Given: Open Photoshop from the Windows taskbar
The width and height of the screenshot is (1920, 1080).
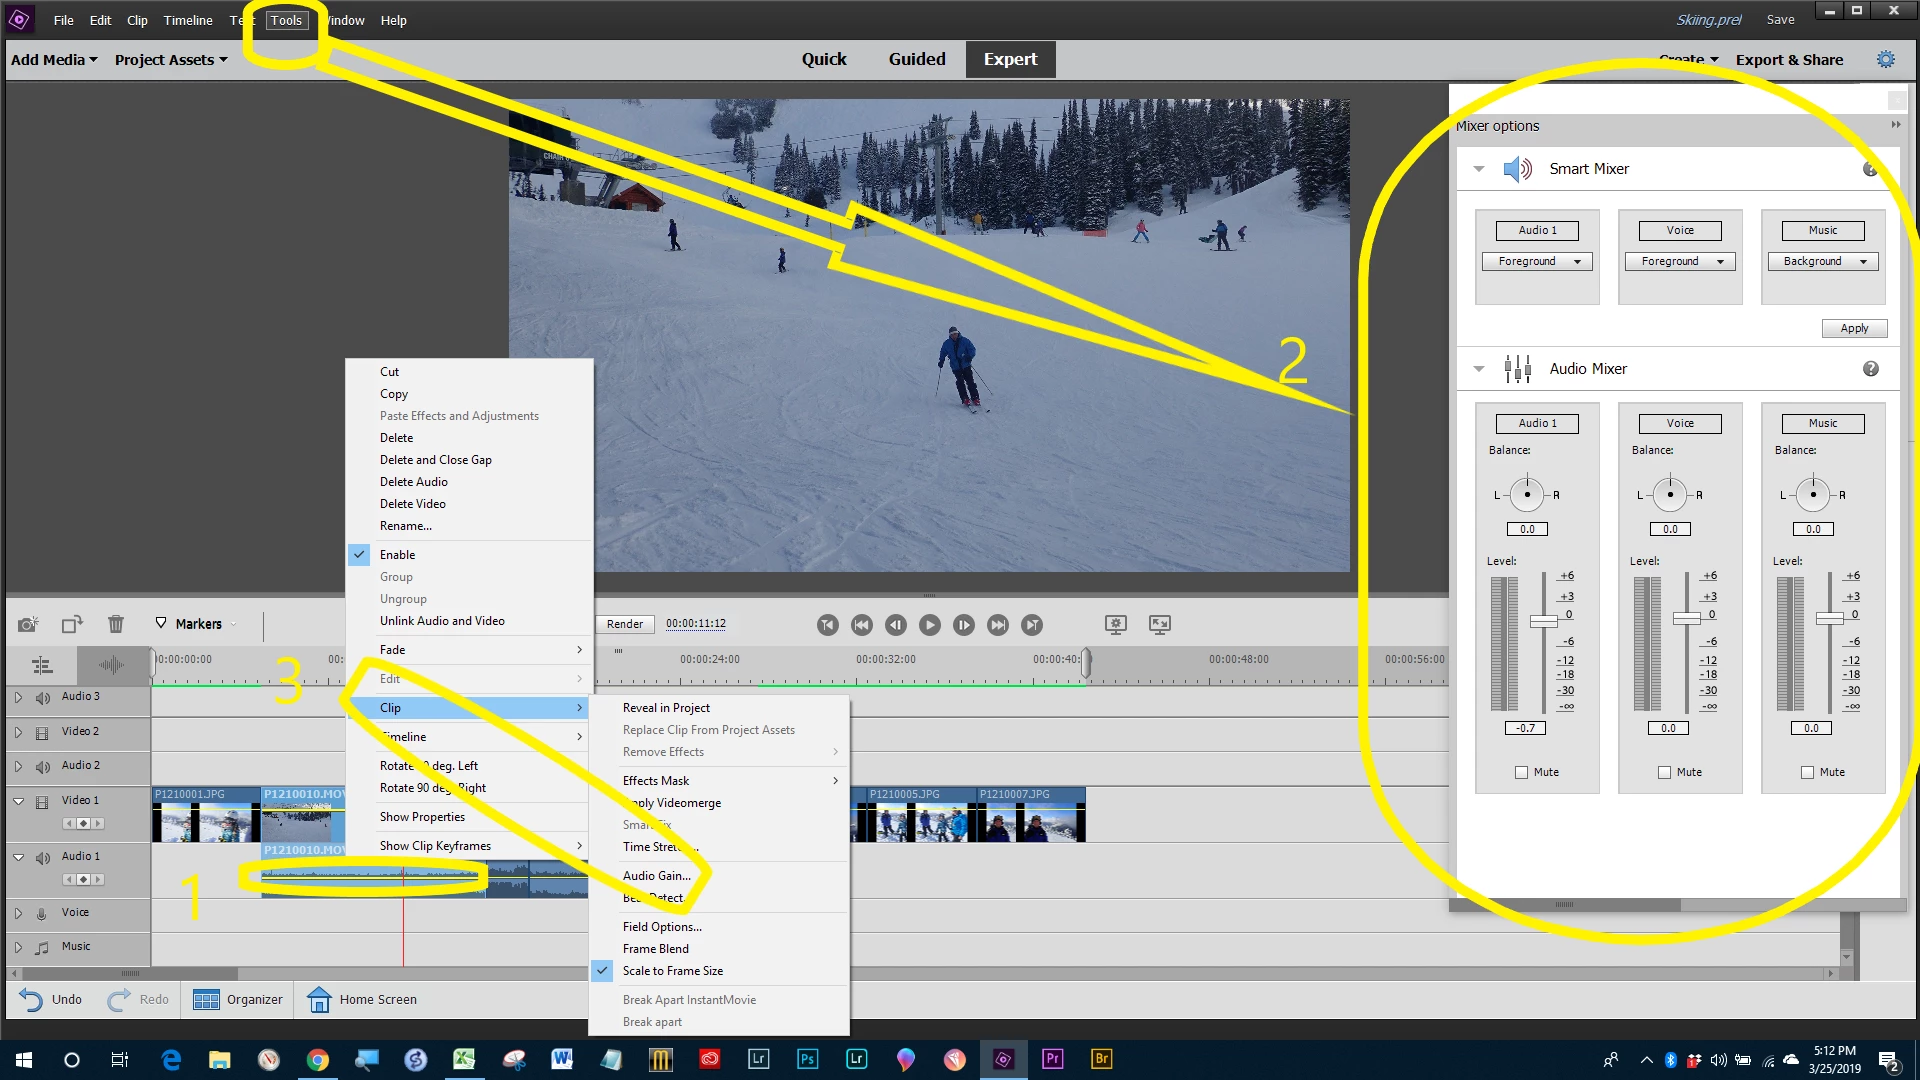Looking at the screenshot, I should click(807, 1059).
